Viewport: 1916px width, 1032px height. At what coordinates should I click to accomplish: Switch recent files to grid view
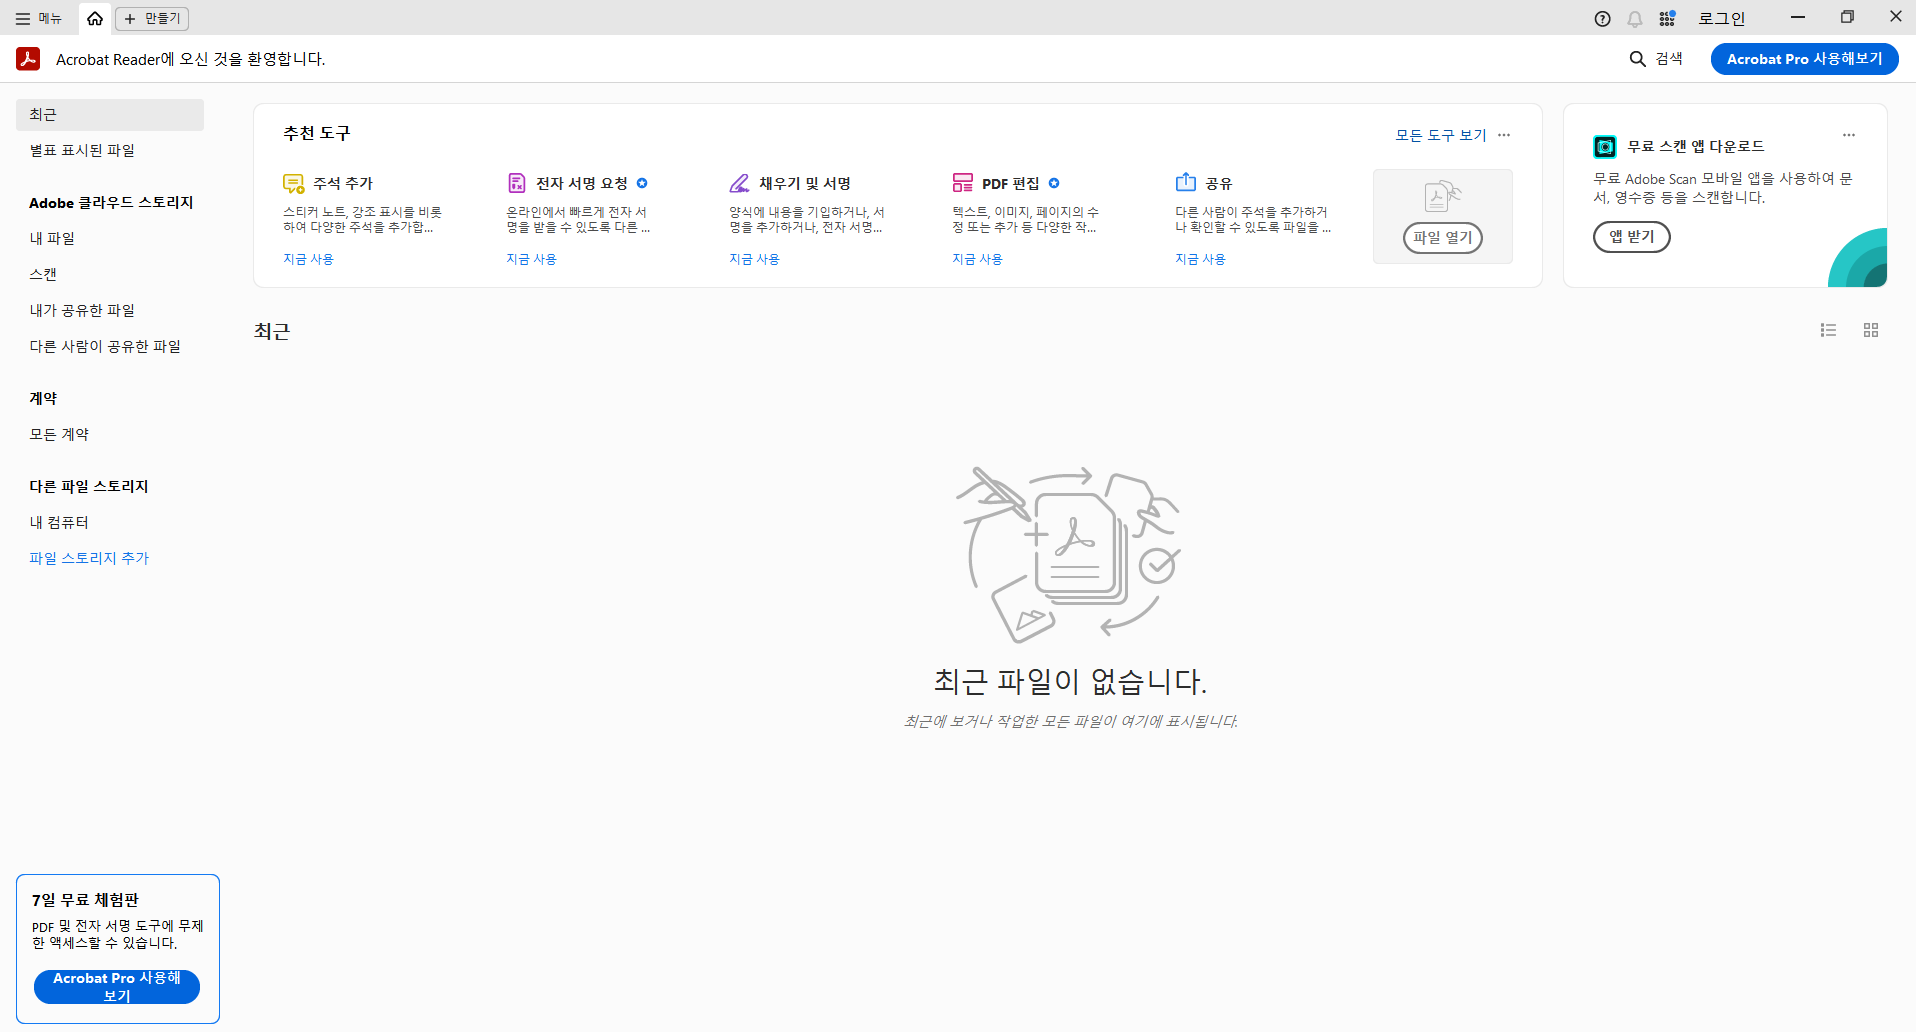[1871, 330]
